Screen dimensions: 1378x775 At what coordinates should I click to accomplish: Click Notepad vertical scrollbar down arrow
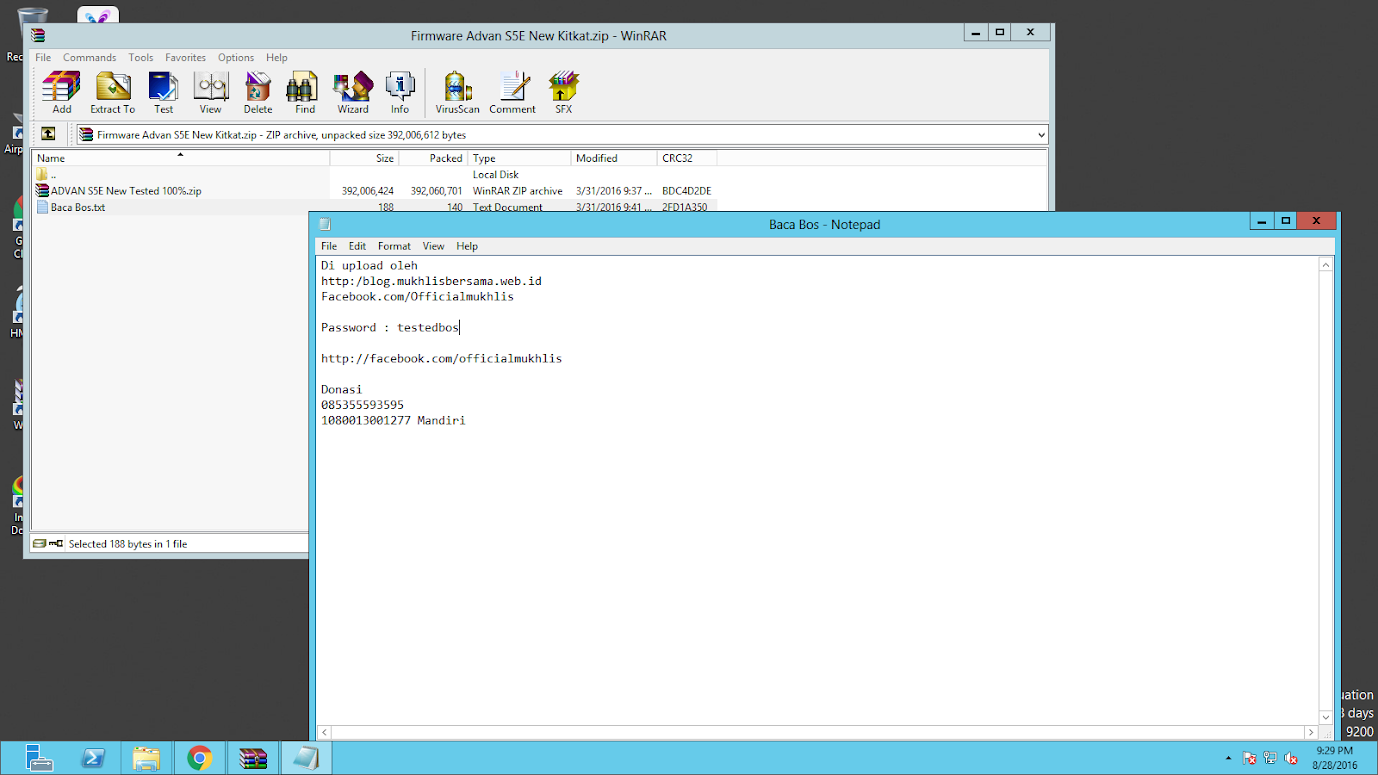click(x=1326, y=716)
